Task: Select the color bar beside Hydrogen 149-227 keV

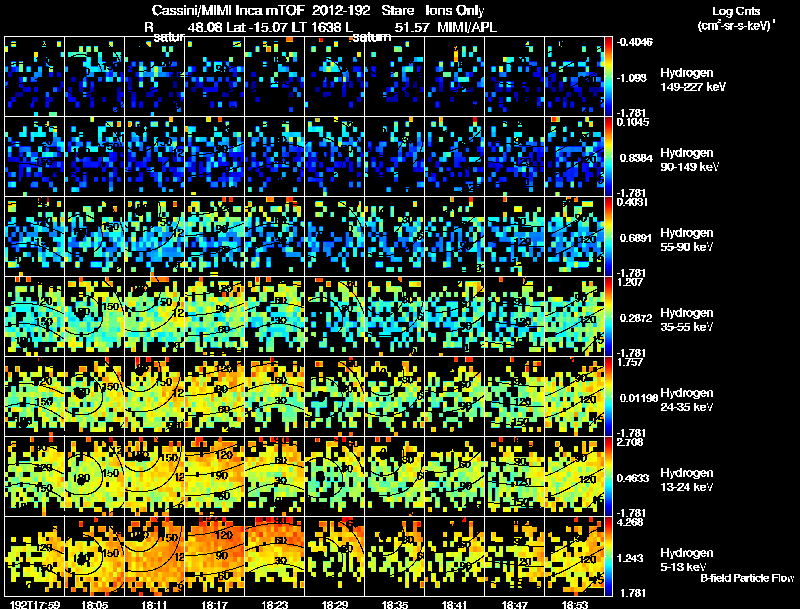Action: 608,77
